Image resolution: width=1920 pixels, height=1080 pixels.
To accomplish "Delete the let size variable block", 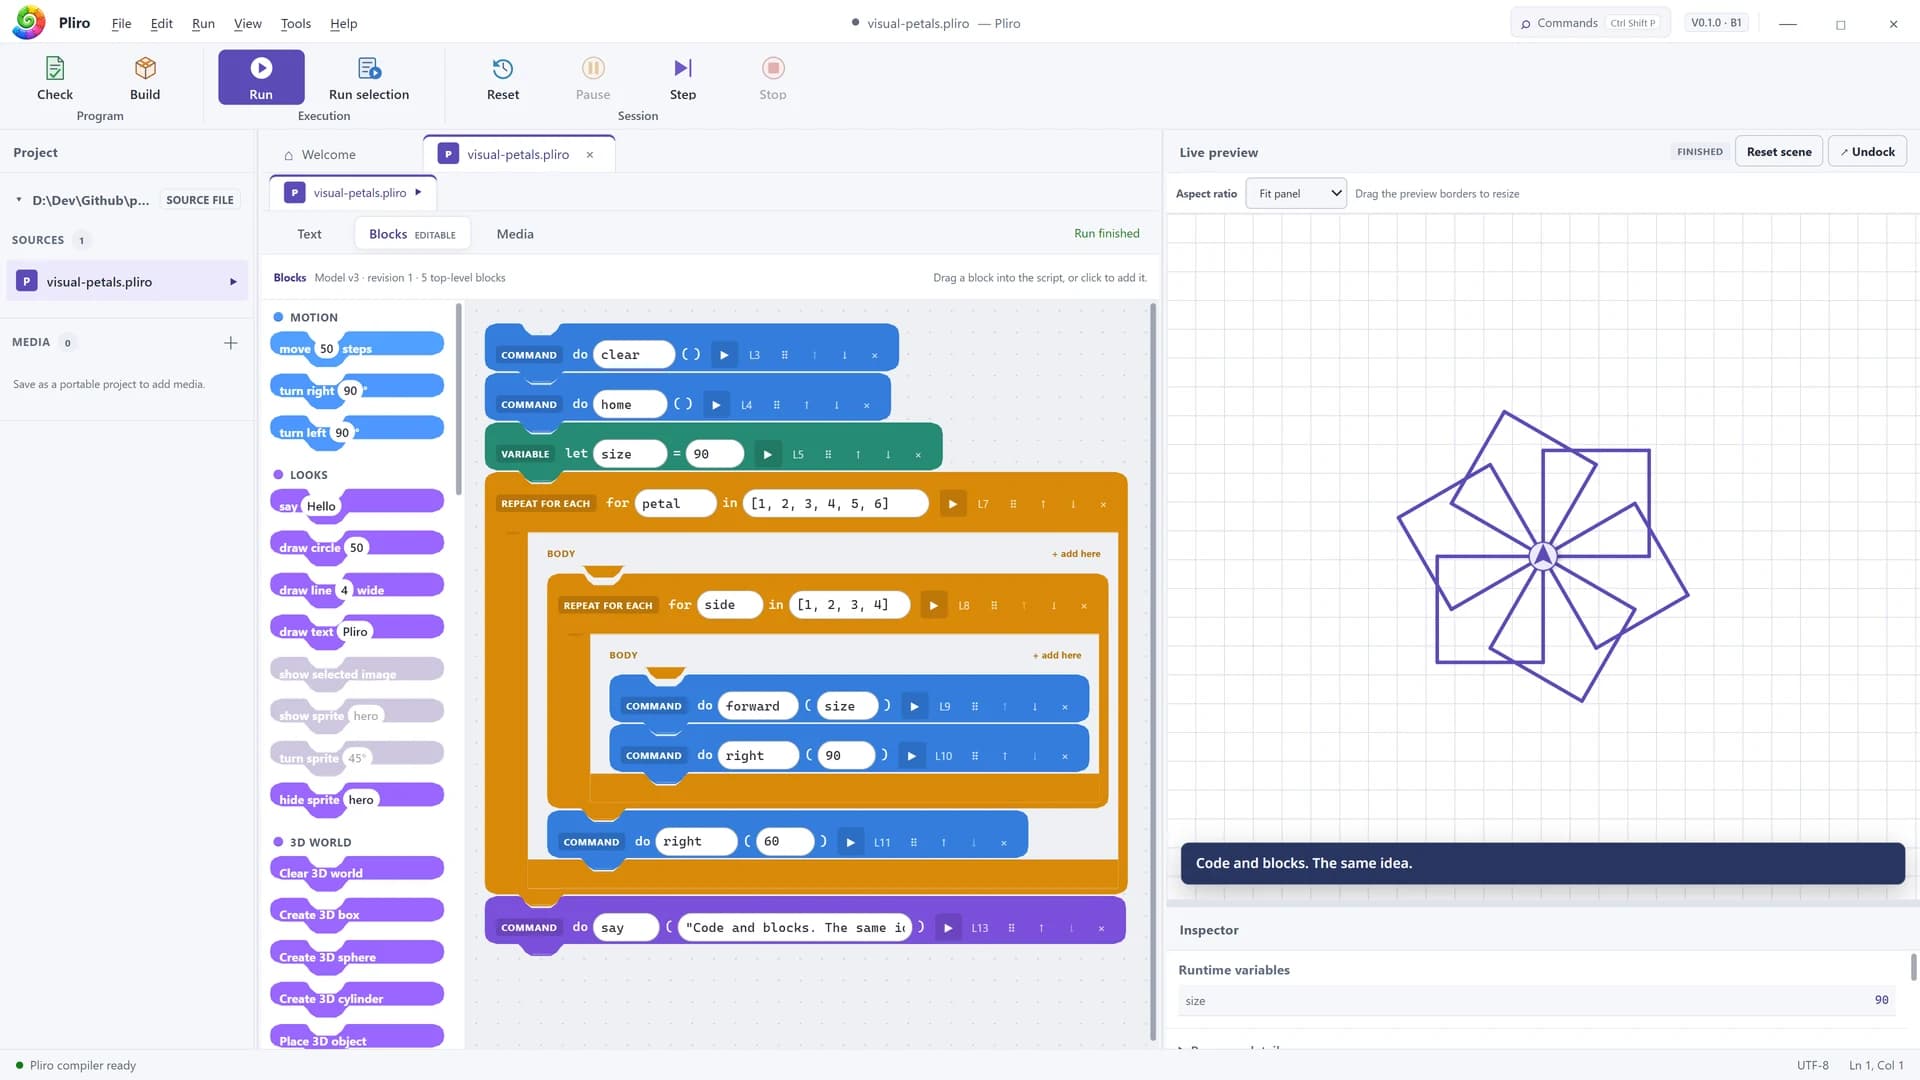I will pyautogui.click(x=918, y=454).
